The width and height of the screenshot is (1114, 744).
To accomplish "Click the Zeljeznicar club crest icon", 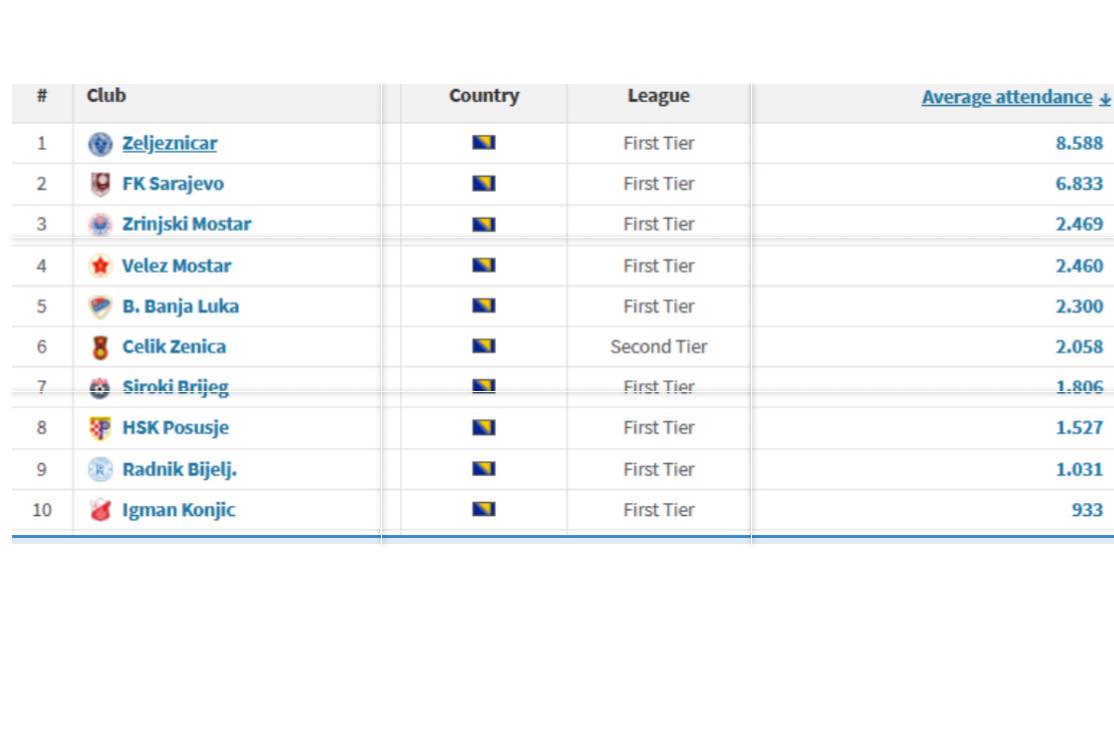I will [x=100, y=144].
